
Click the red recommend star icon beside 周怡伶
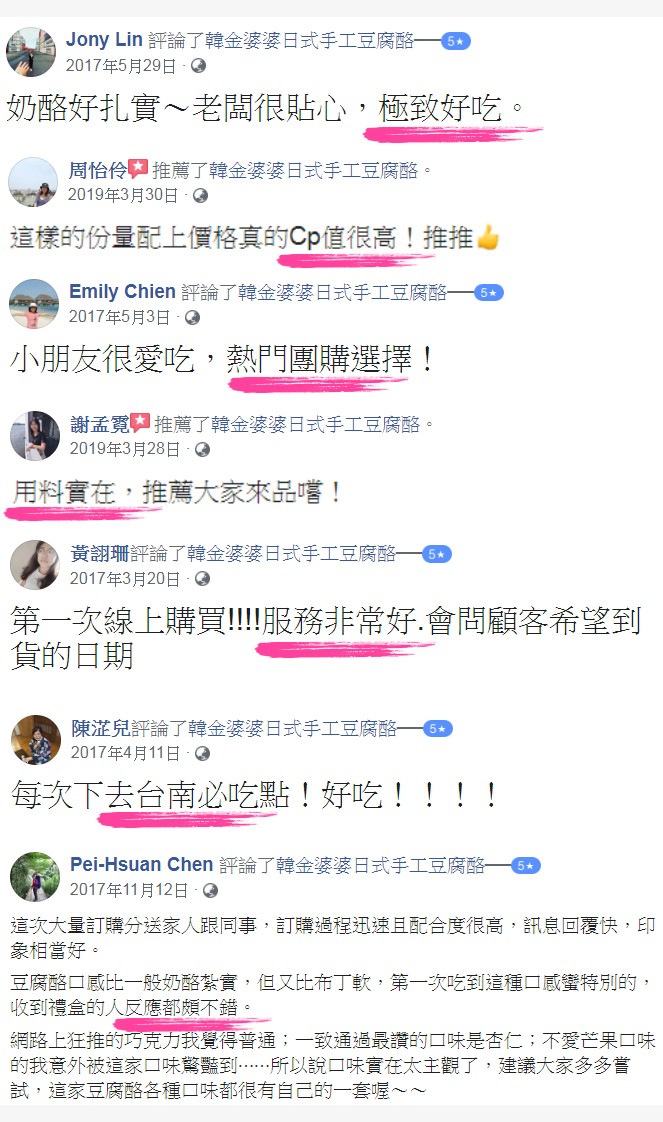(138, 169)
